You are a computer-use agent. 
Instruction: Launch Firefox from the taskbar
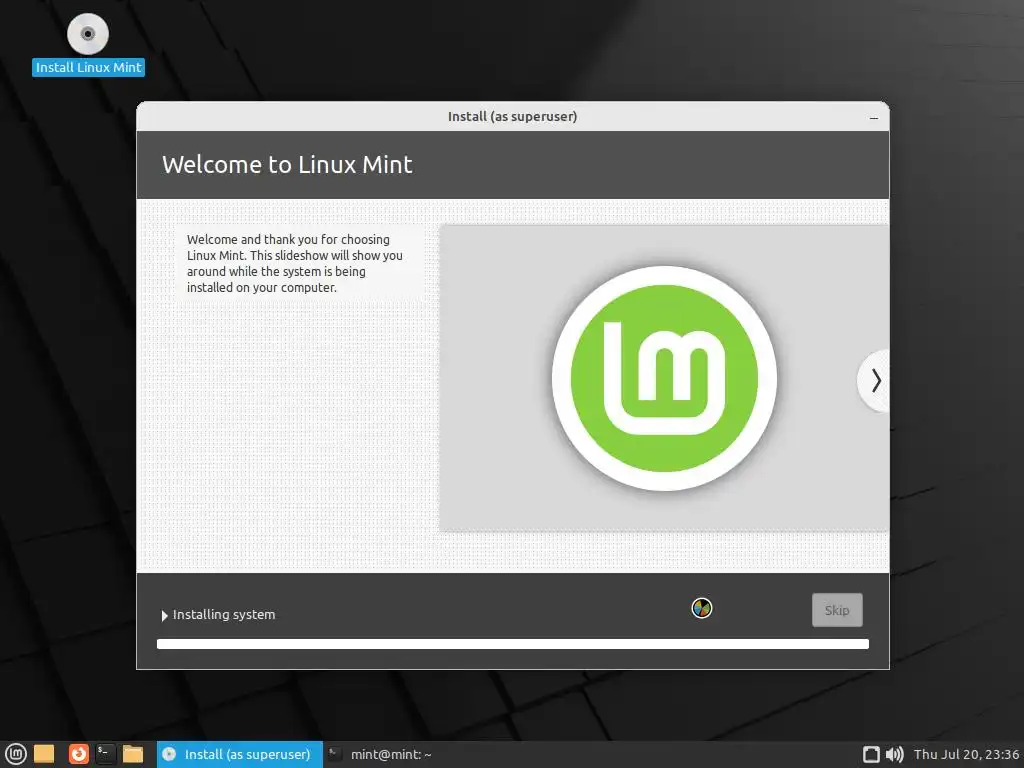tap(78, 754)
